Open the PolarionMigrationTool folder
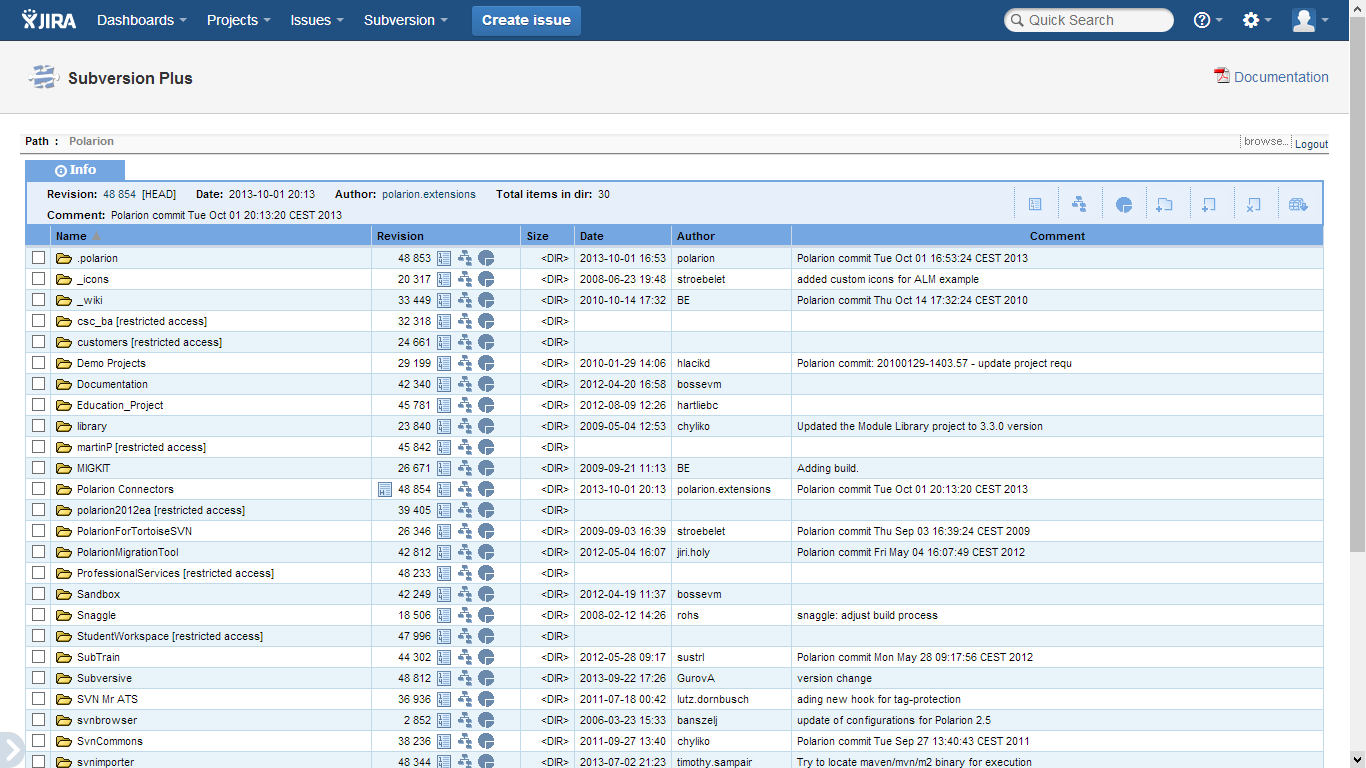 128,552
